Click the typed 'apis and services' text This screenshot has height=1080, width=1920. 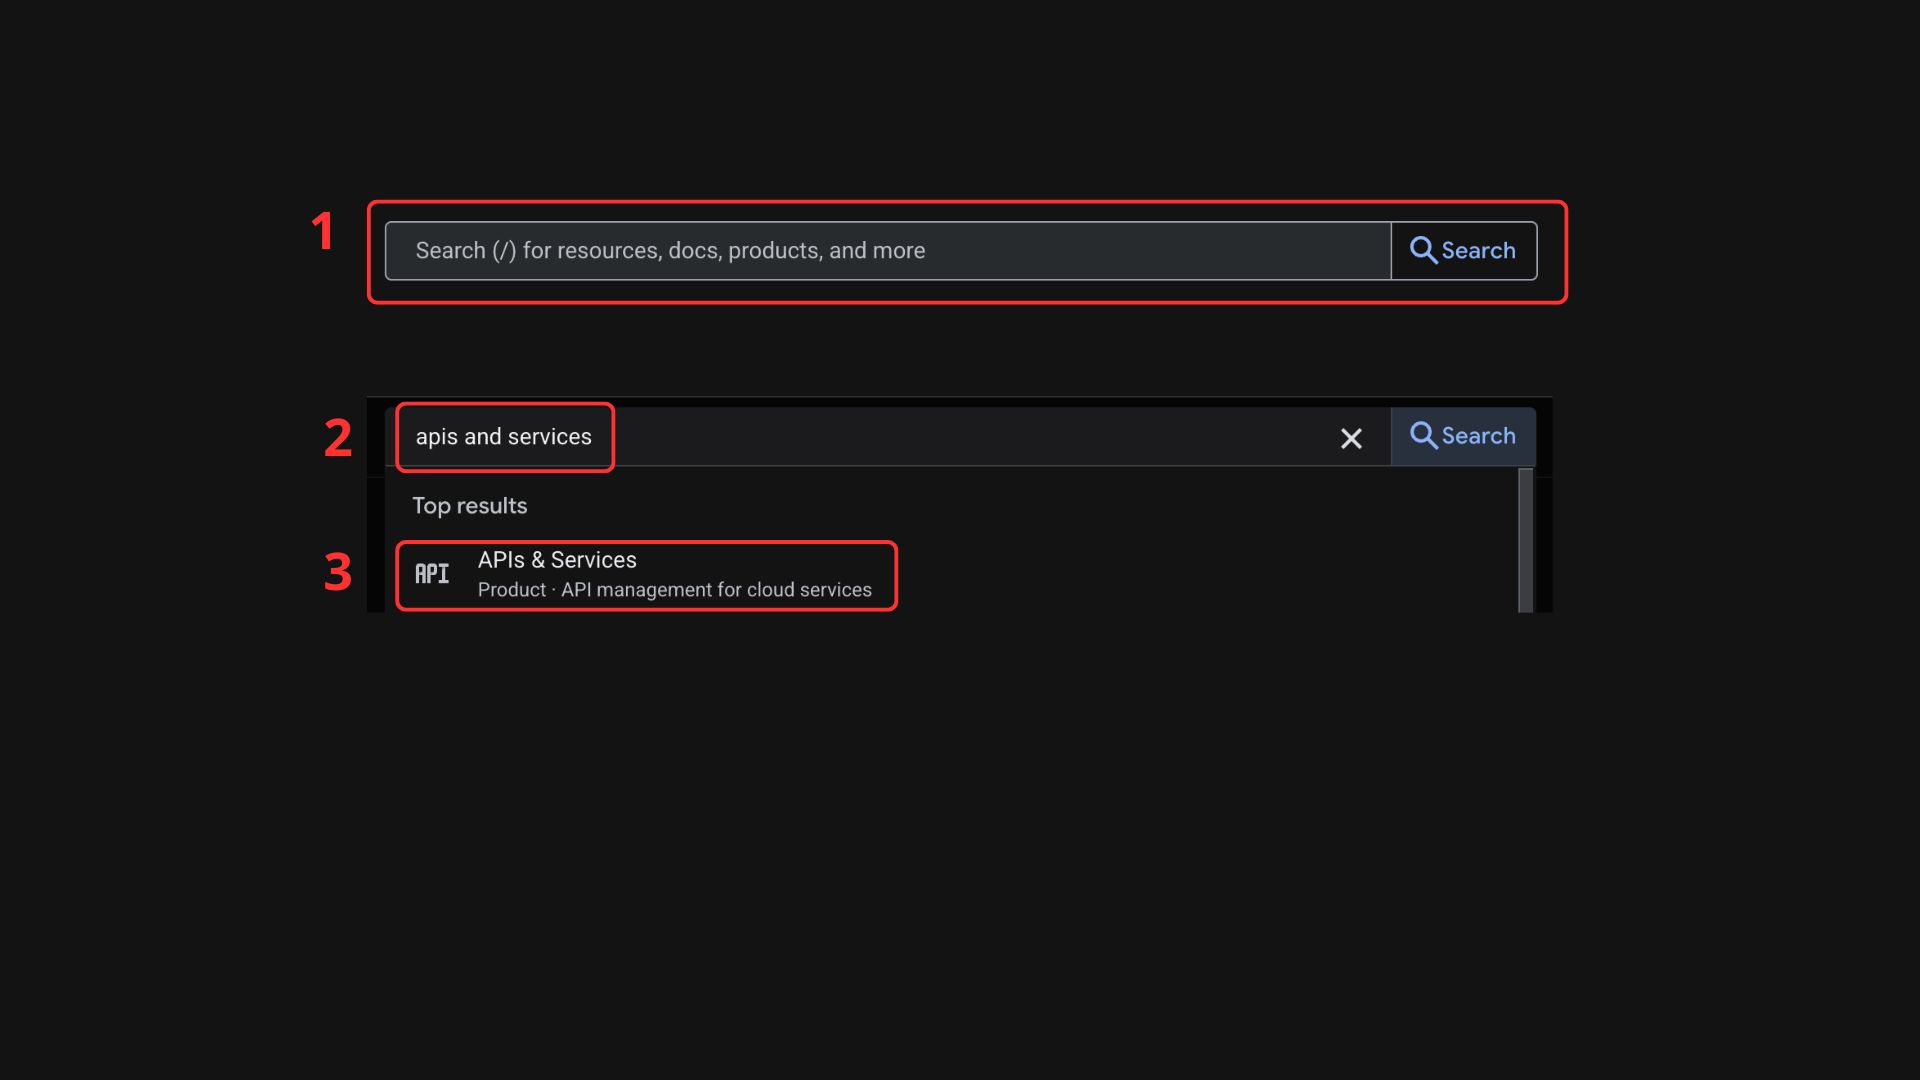click(x=503, y=437)
